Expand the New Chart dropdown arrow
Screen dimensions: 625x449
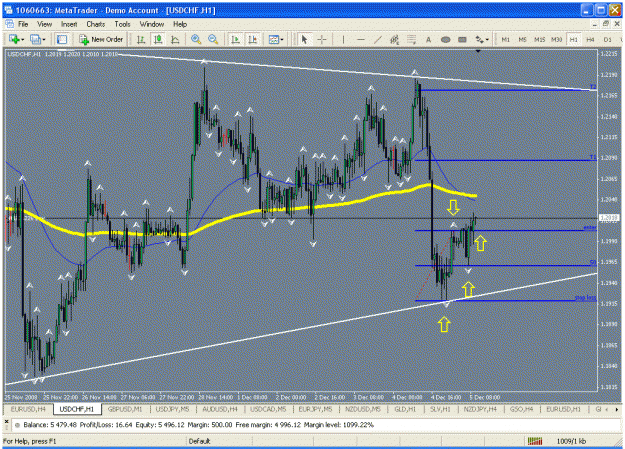23,40
